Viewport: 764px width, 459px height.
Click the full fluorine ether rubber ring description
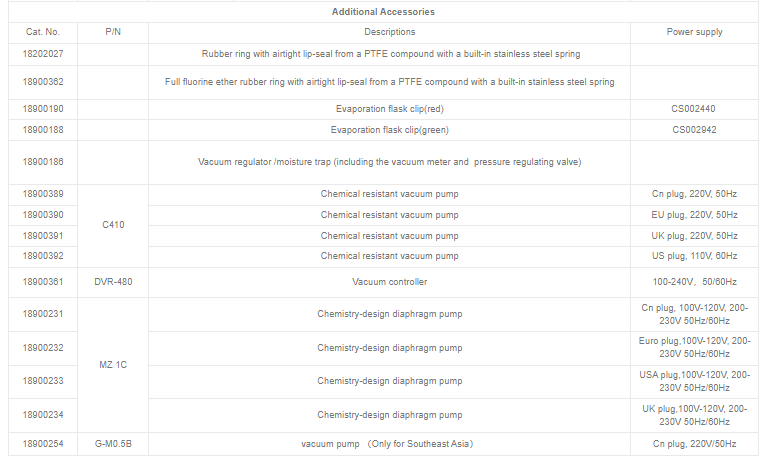(389, 82)
